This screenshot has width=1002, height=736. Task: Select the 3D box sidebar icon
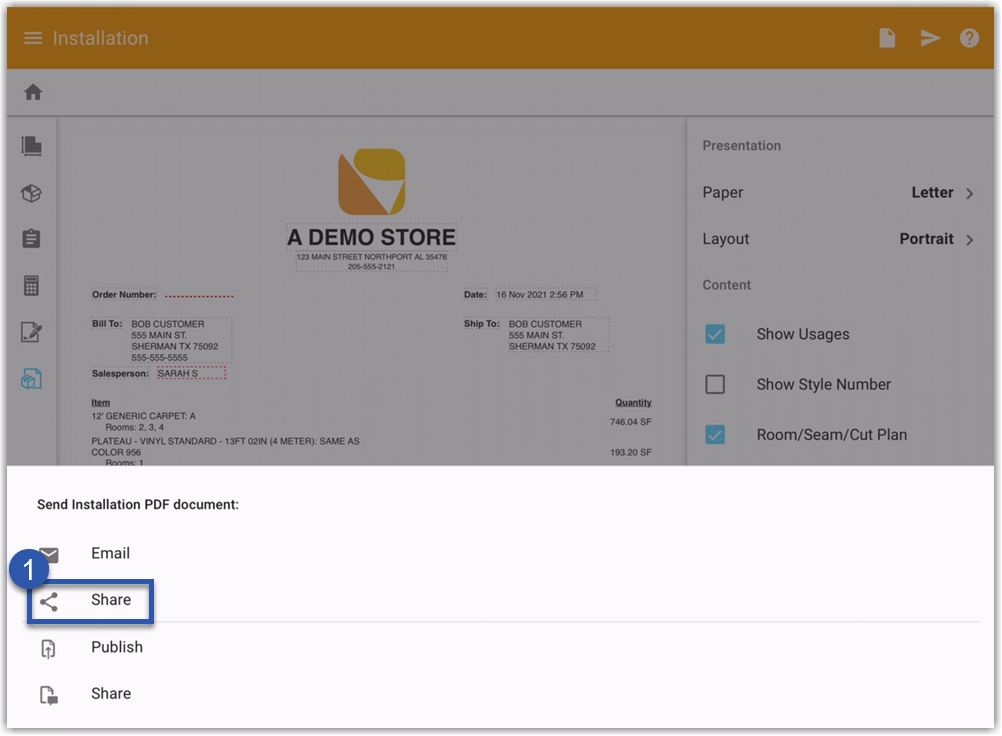coord(31,193)
